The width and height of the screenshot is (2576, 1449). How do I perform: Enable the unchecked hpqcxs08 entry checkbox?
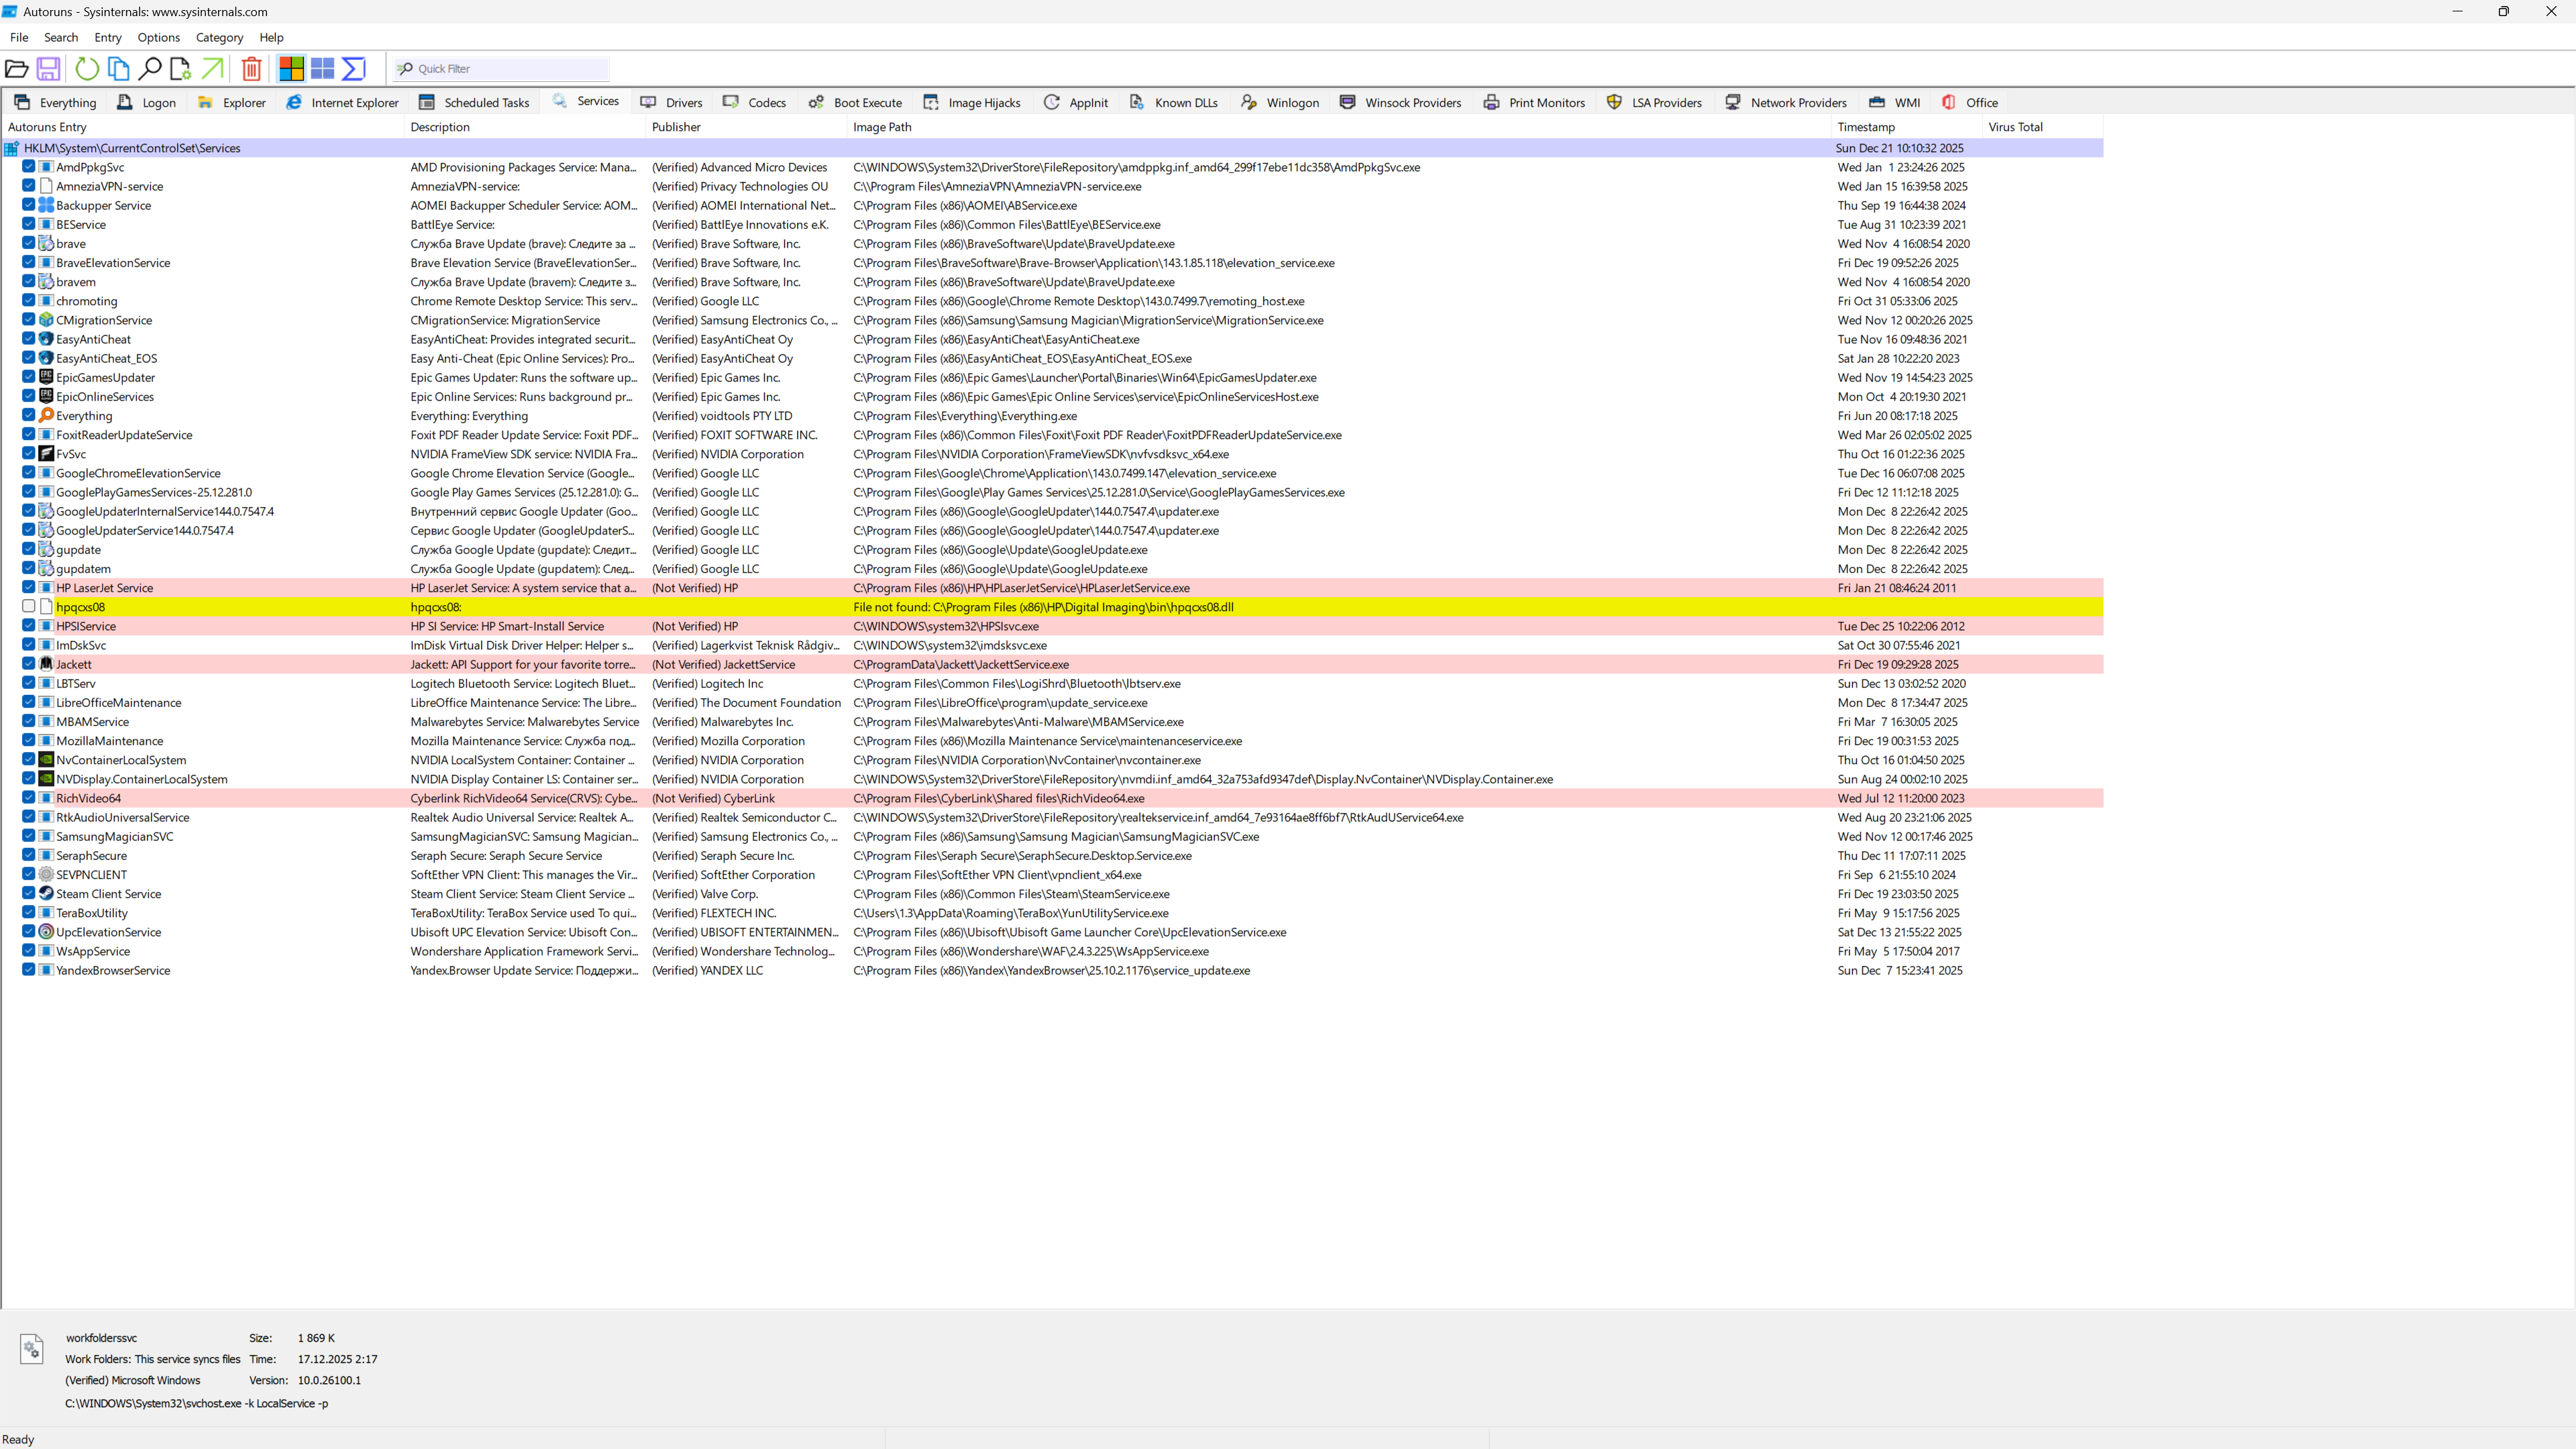29,607
